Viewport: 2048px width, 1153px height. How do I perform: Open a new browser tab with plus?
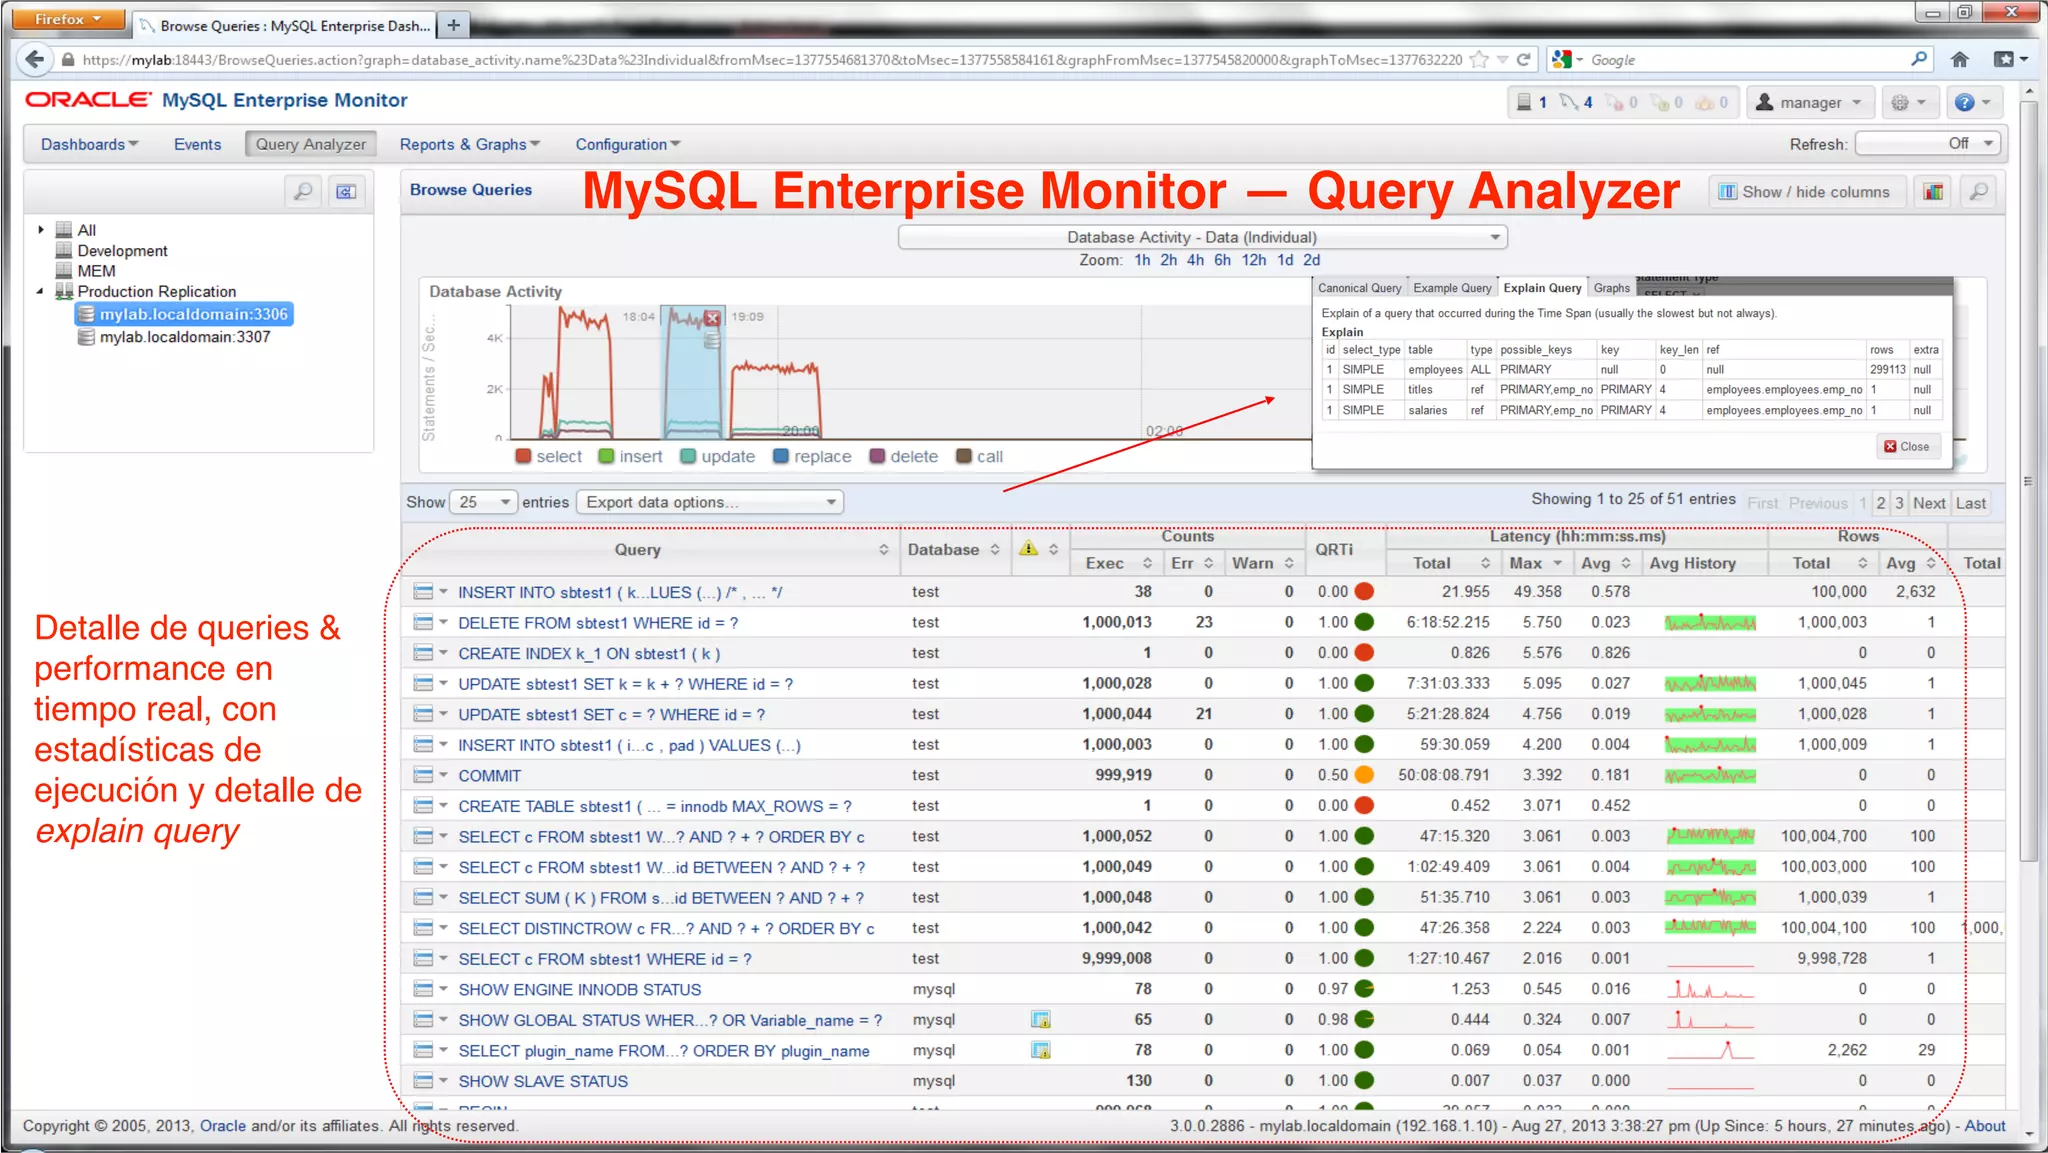point(453,25)
